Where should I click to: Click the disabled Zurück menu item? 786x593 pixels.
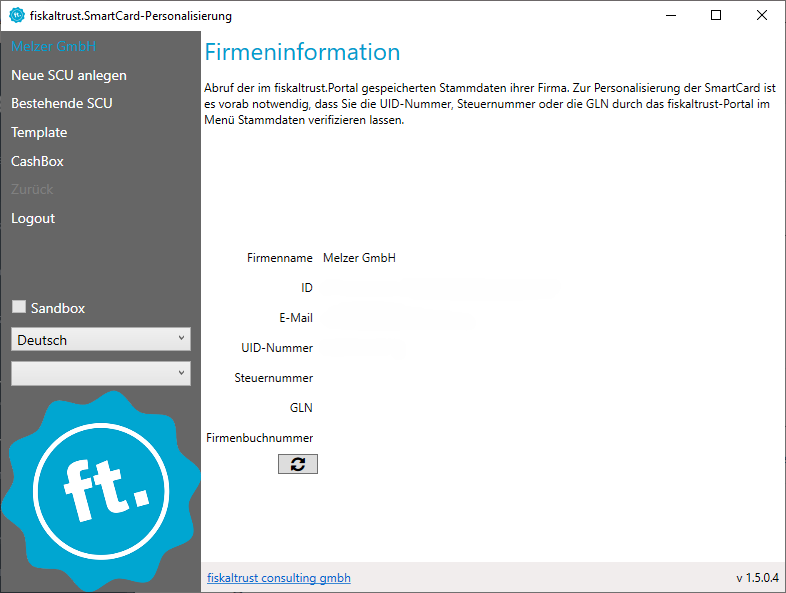click(32, 189)
